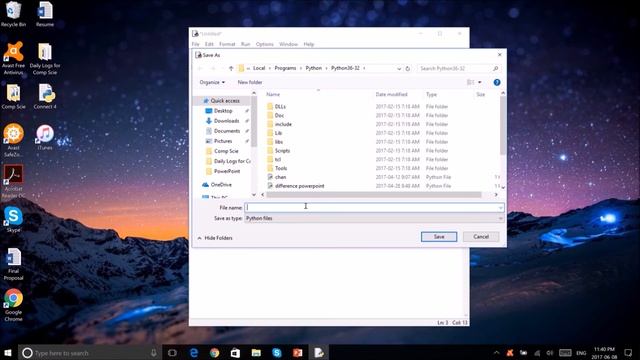
Task: Click the Search Python36-32 box
Action: 459,69
